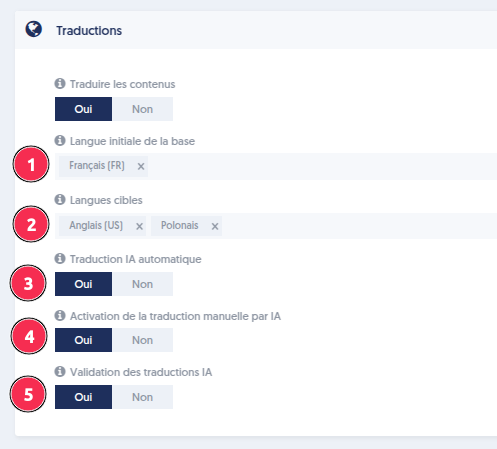This screenshot has height=449, width=497.
Task: Click info icon for Traduction IA automatique
Action: pos(60,258)
